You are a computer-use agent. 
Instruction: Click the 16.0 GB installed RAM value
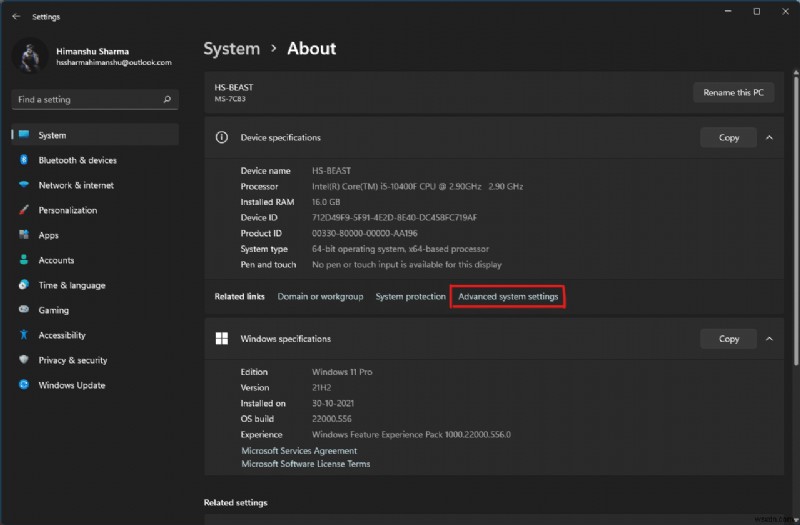tap(326, 202)
